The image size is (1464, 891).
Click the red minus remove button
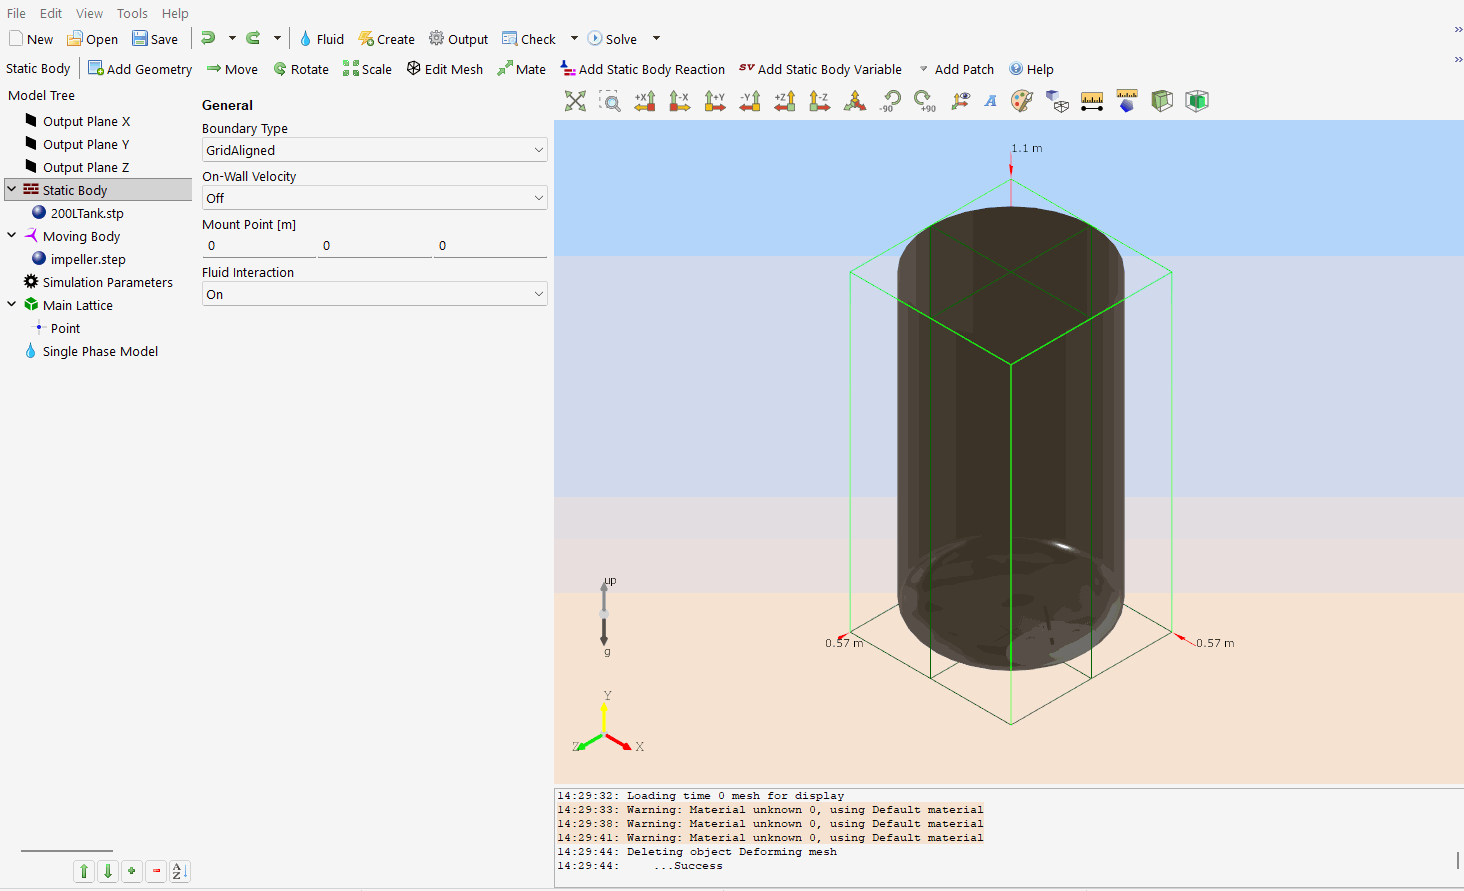click(156, 871)
